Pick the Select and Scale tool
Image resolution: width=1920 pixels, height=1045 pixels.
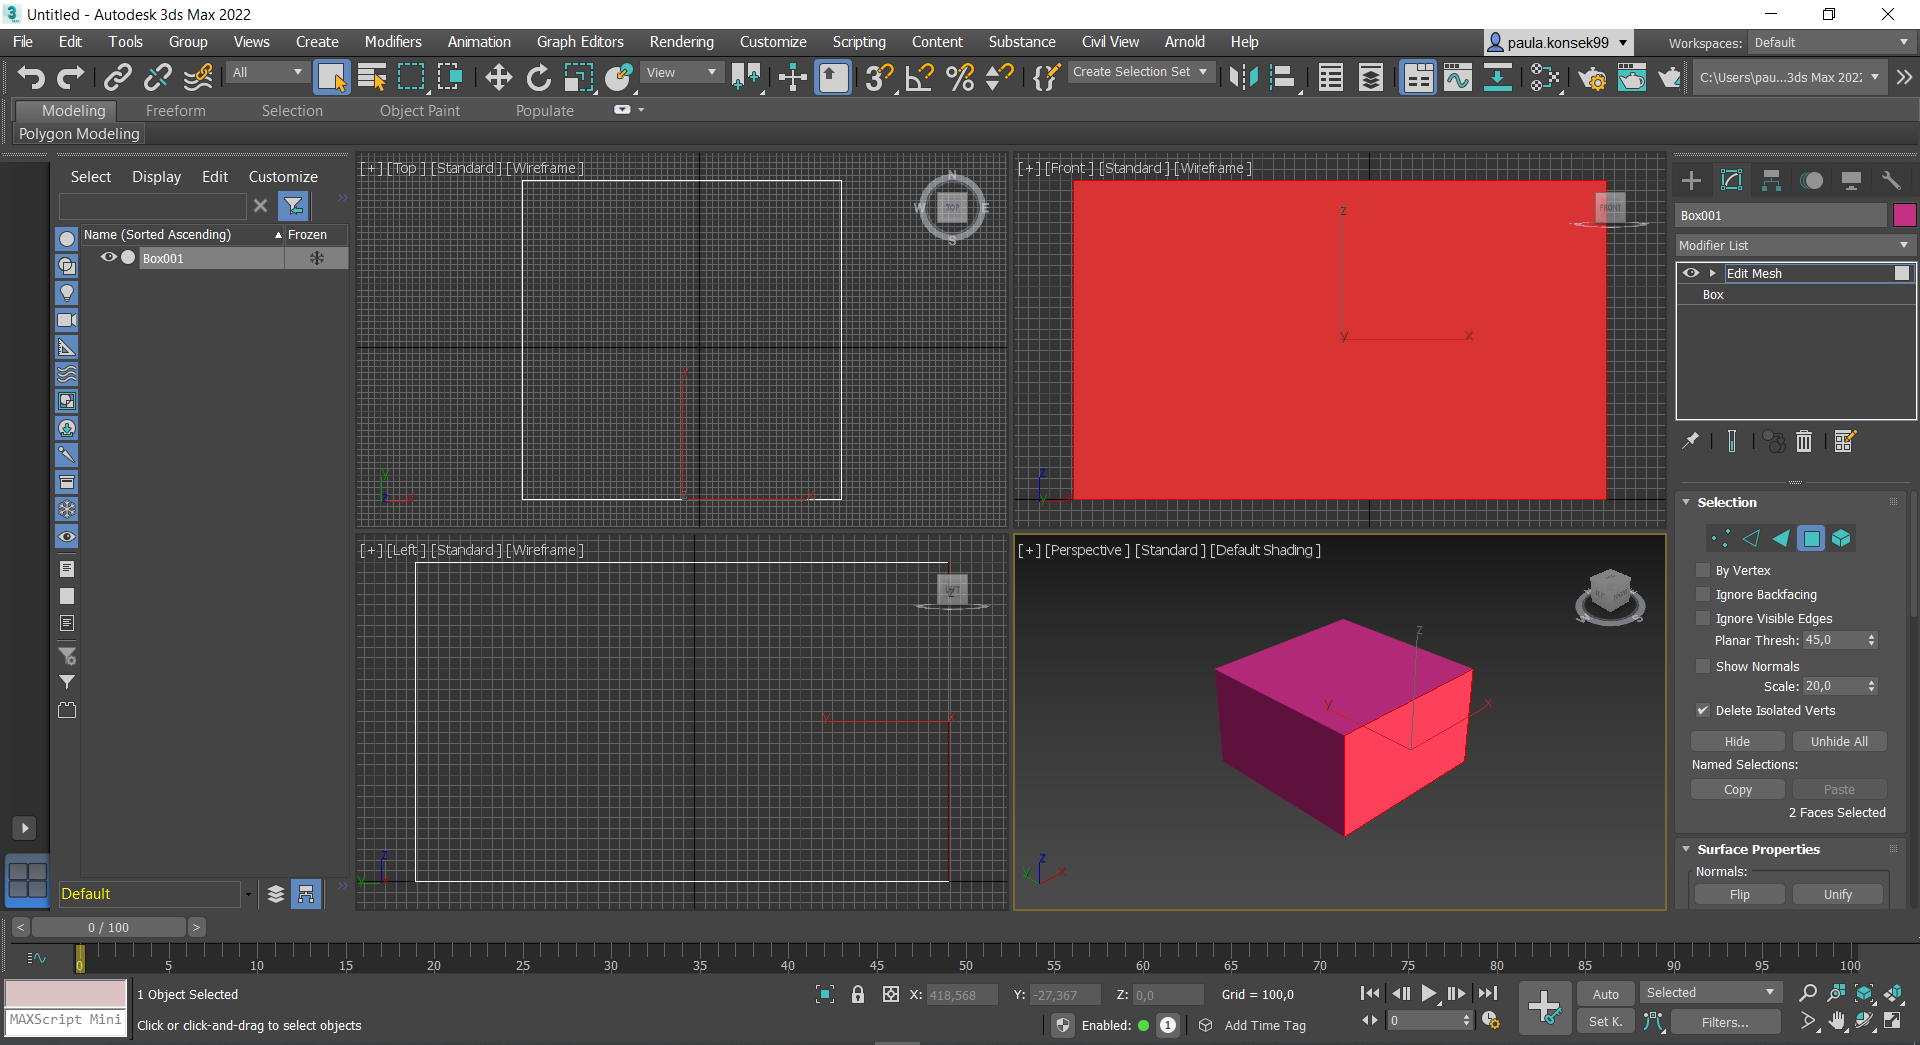coord(578,77)
